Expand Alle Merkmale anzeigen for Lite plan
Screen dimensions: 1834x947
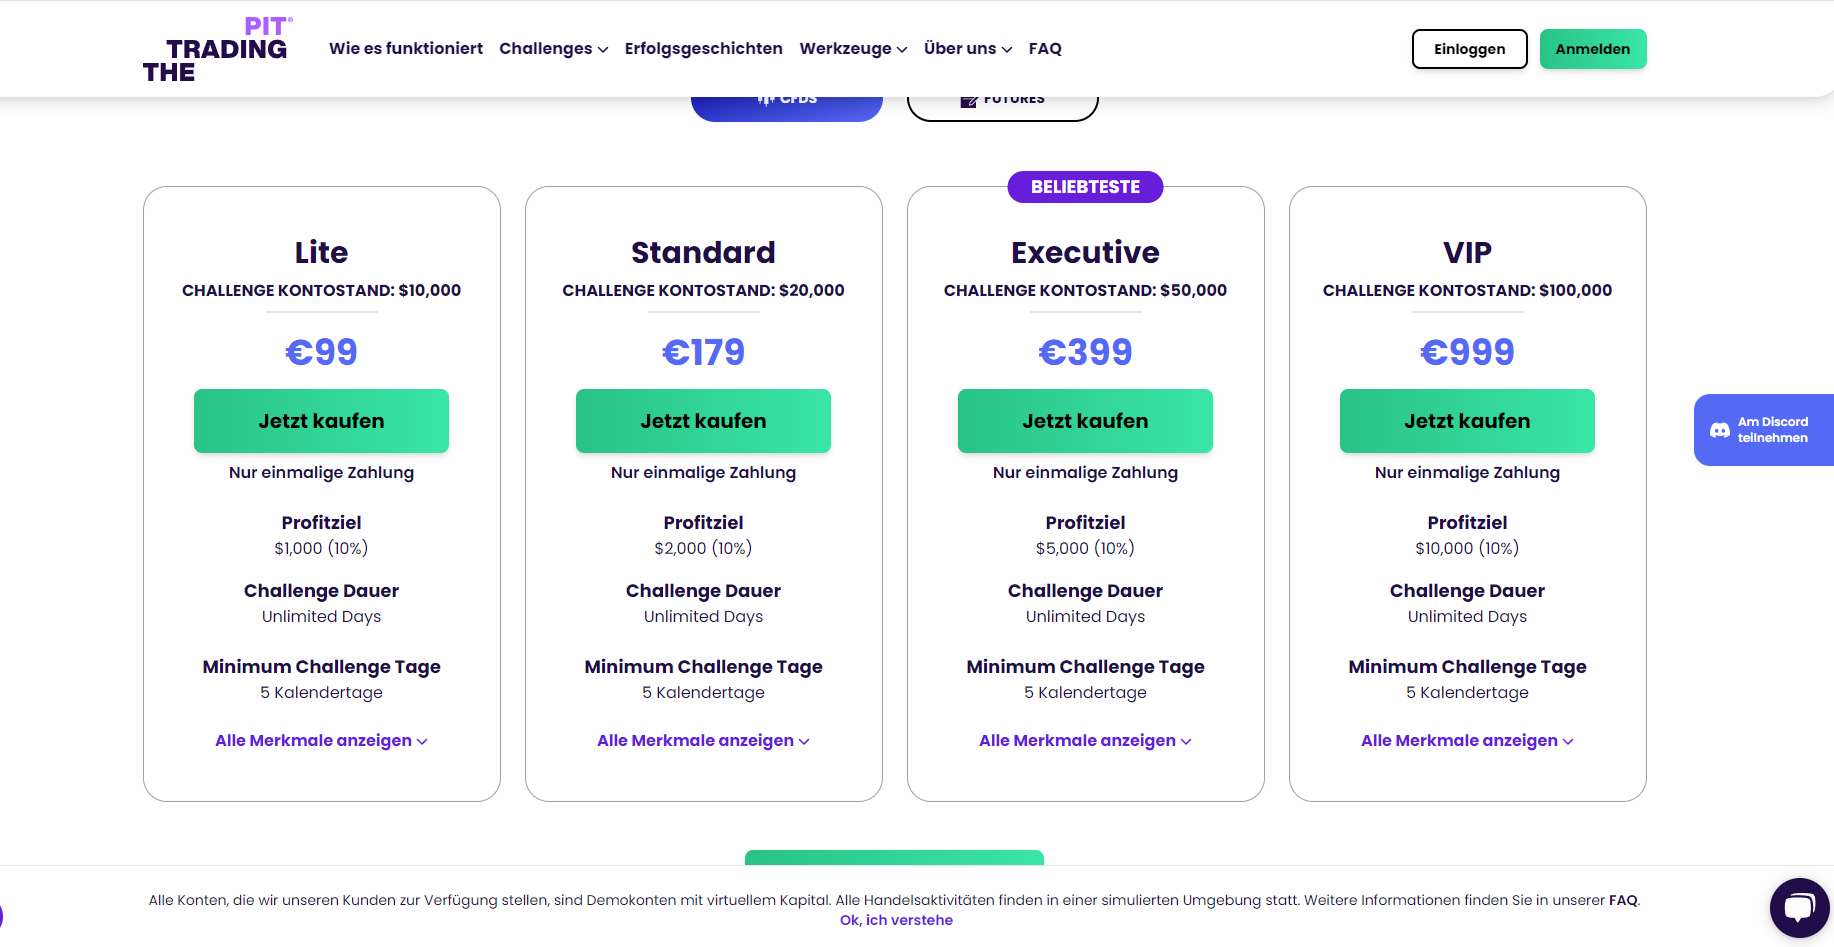[321, 741]
